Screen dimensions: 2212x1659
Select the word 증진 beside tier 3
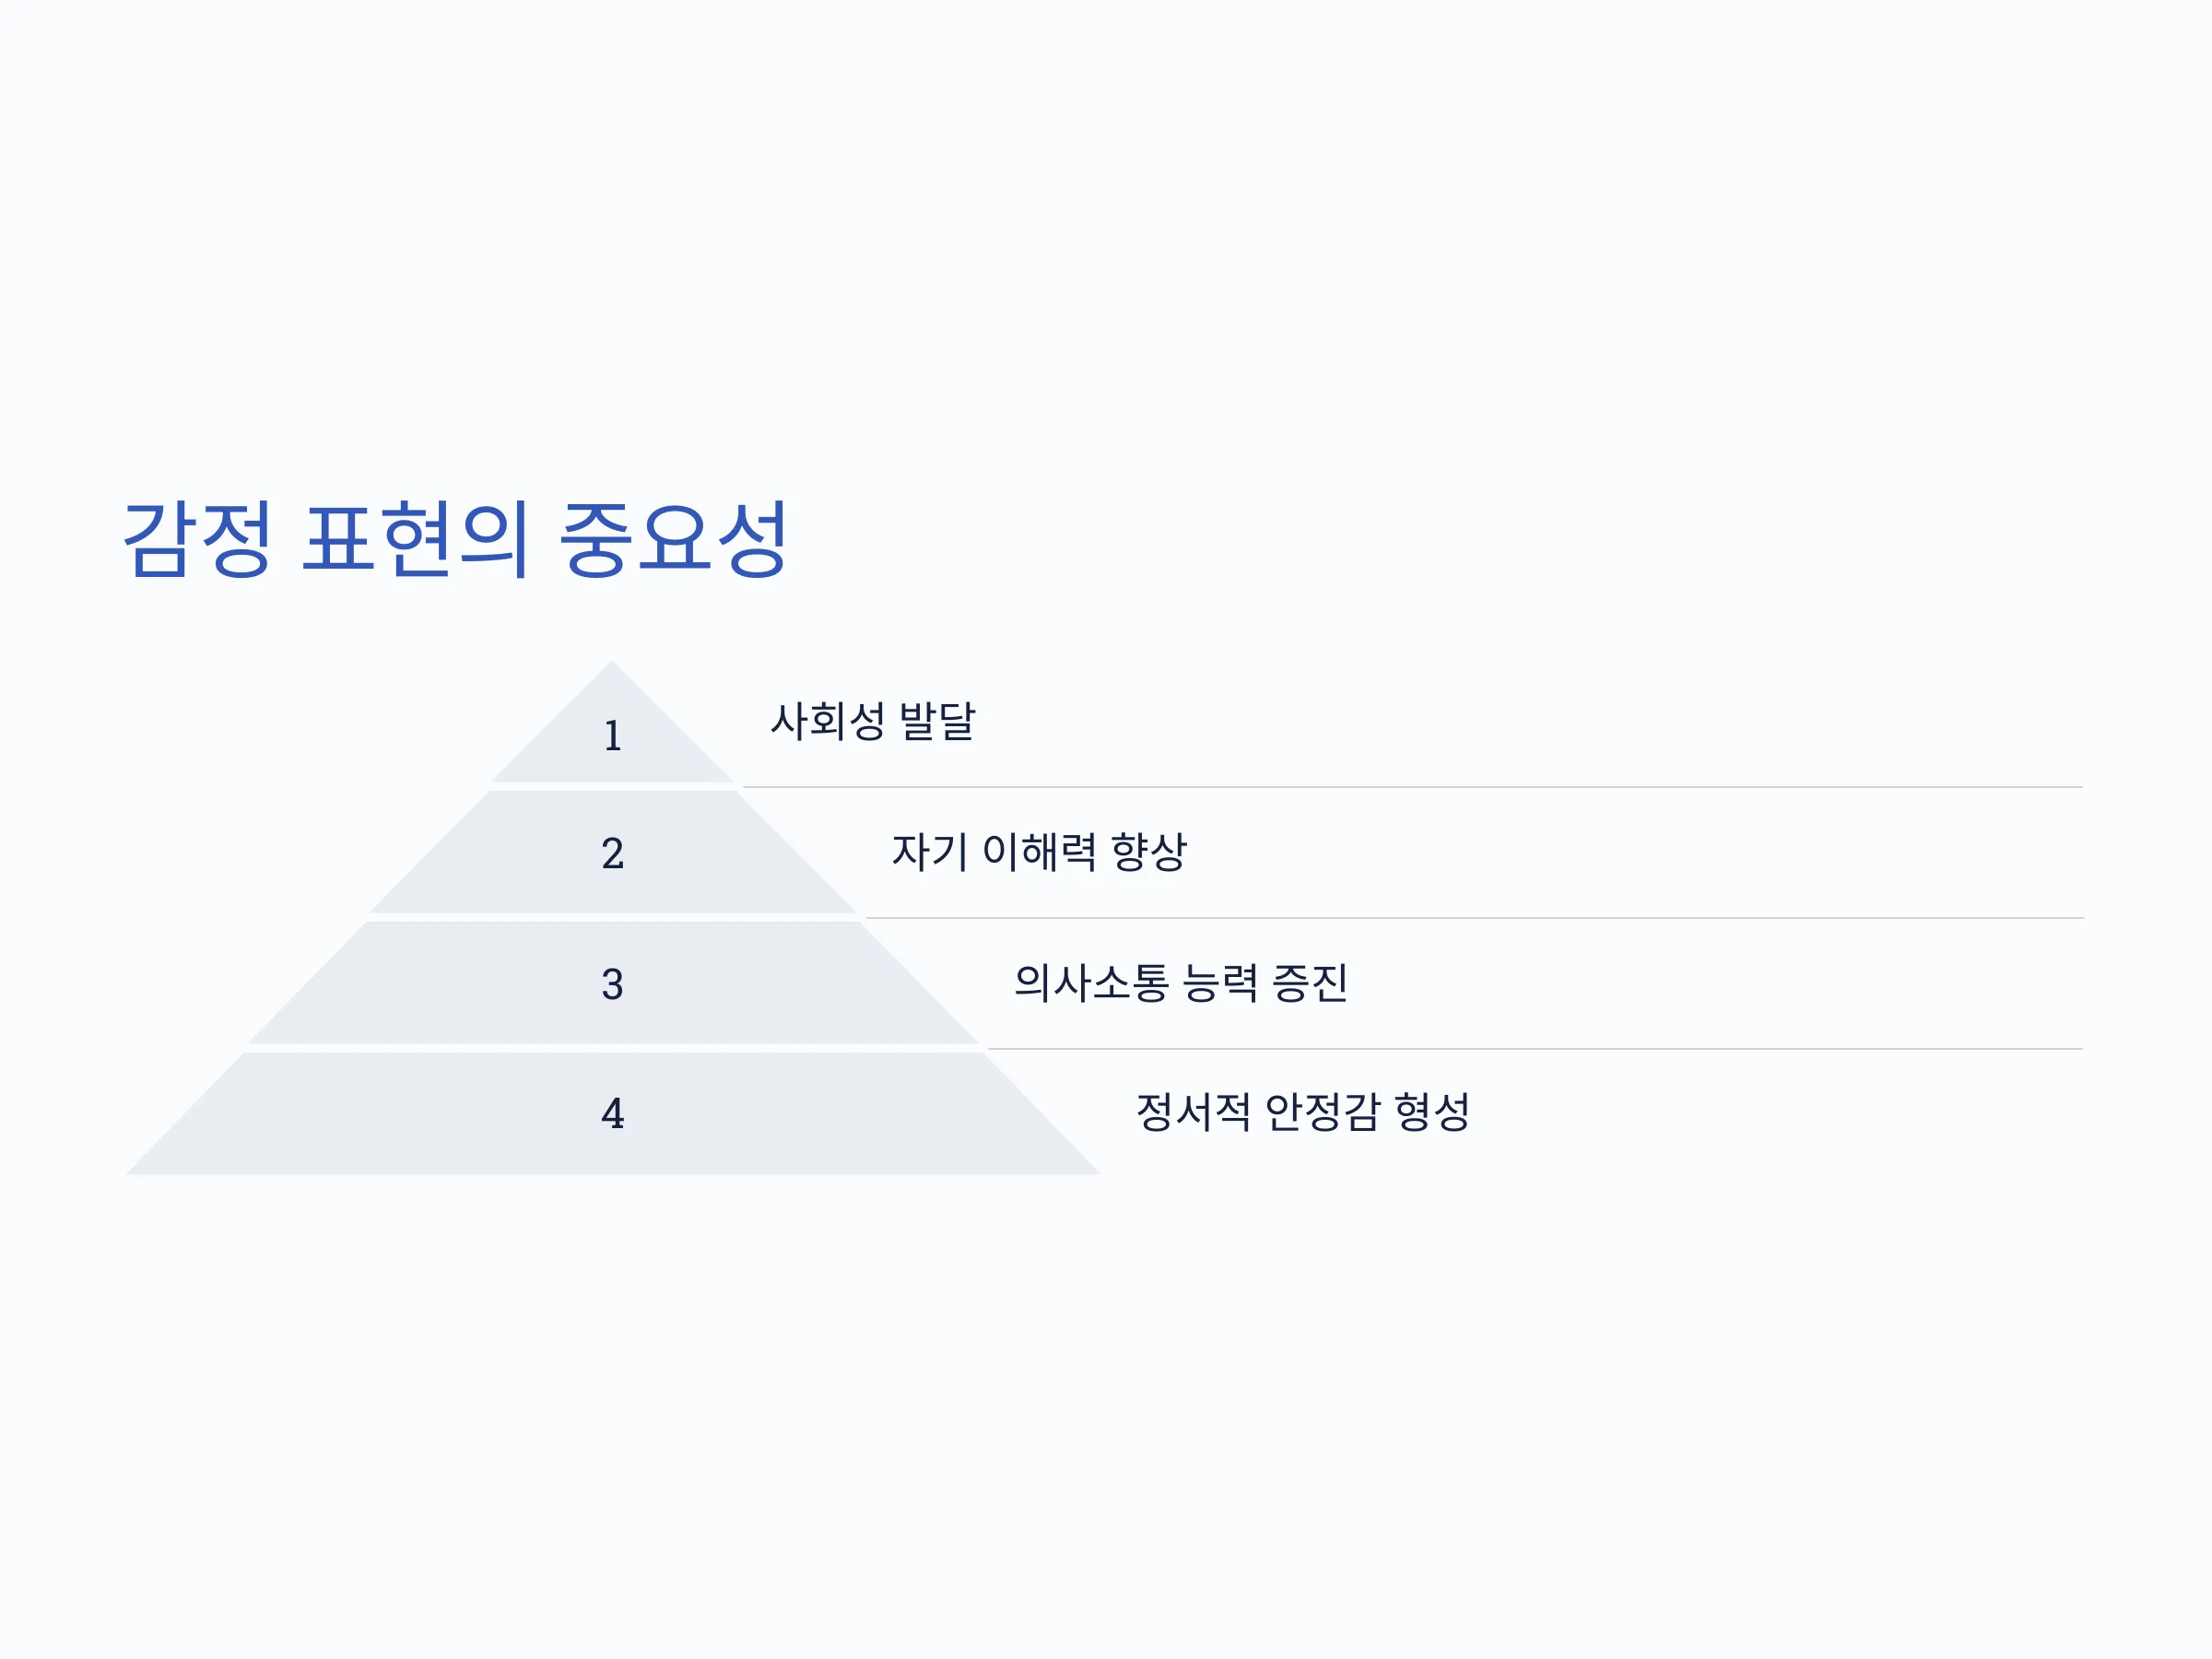1310,983
